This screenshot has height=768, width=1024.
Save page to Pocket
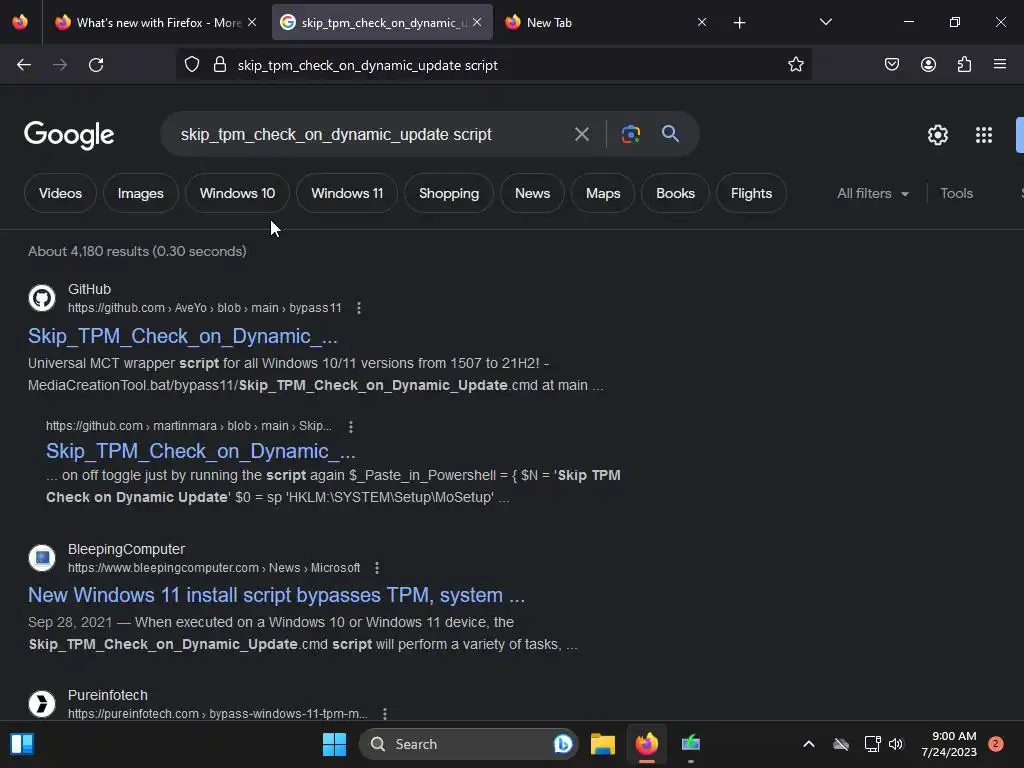[891, 65]
